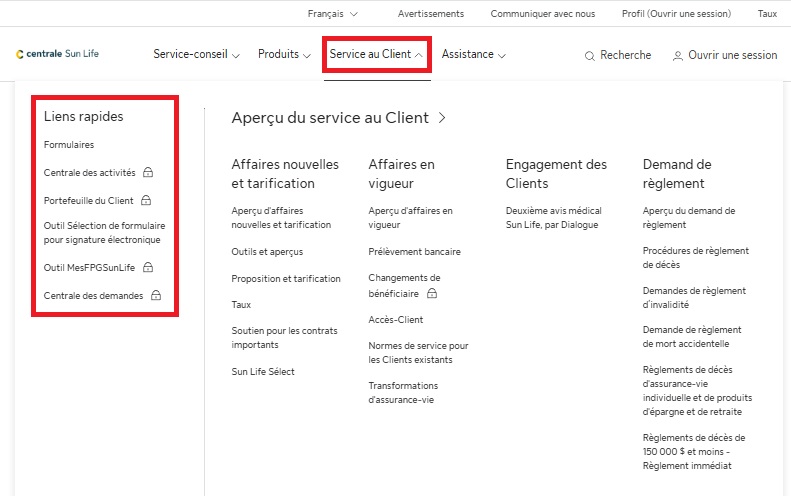This screenshot has height=496, width=791.
Task: Click lock icon beside Changements de bénéficiaire
Action: [432, 294]
